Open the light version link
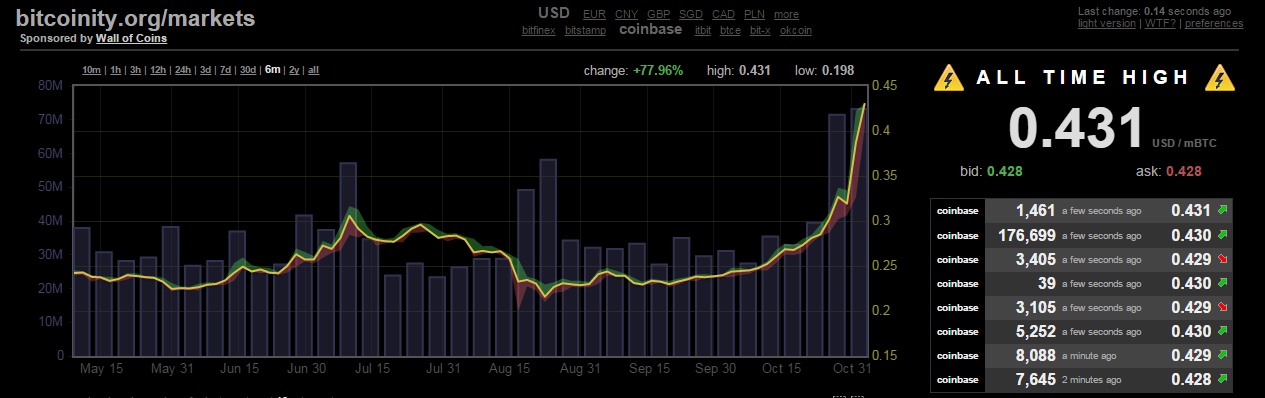 [x=1107, y=23]
